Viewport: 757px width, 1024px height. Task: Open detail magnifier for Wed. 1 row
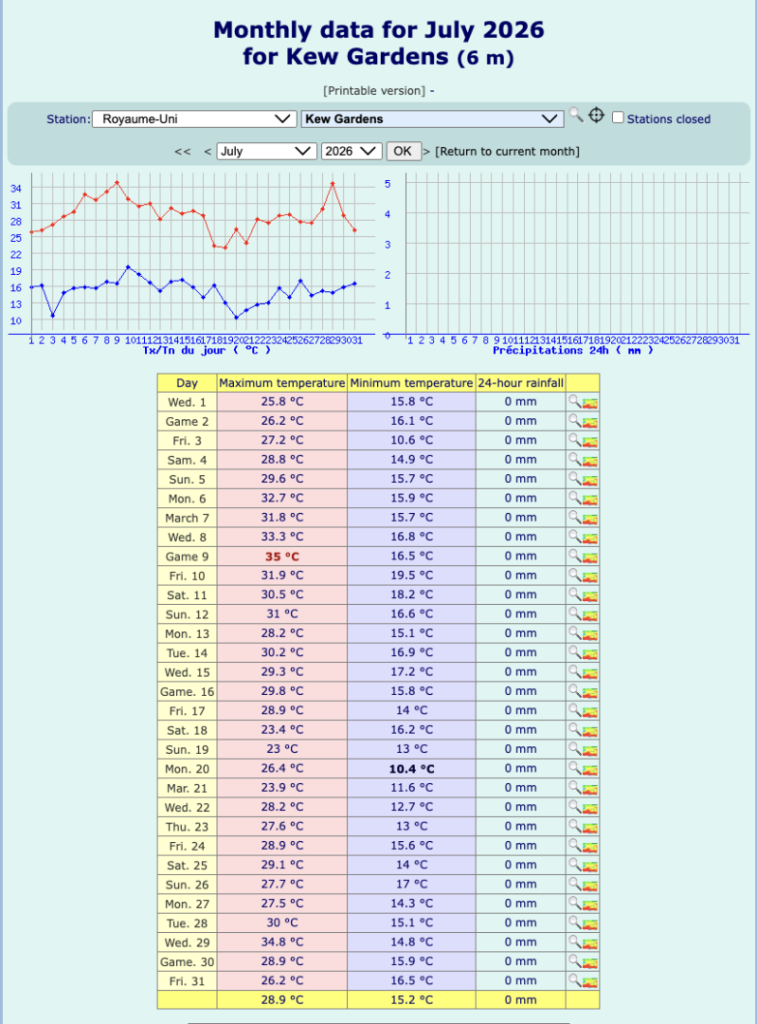[x=574, y=401]
